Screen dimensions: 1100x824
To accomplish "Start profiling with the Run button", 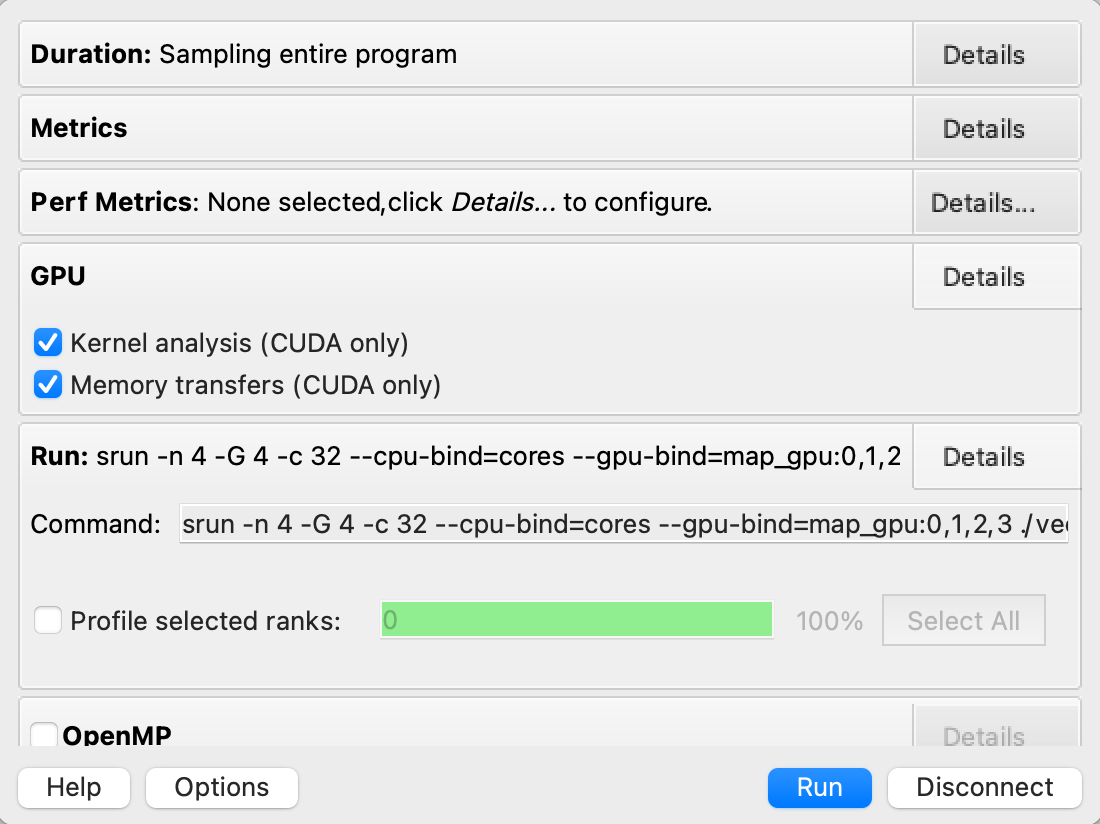I will coord(819,787).
